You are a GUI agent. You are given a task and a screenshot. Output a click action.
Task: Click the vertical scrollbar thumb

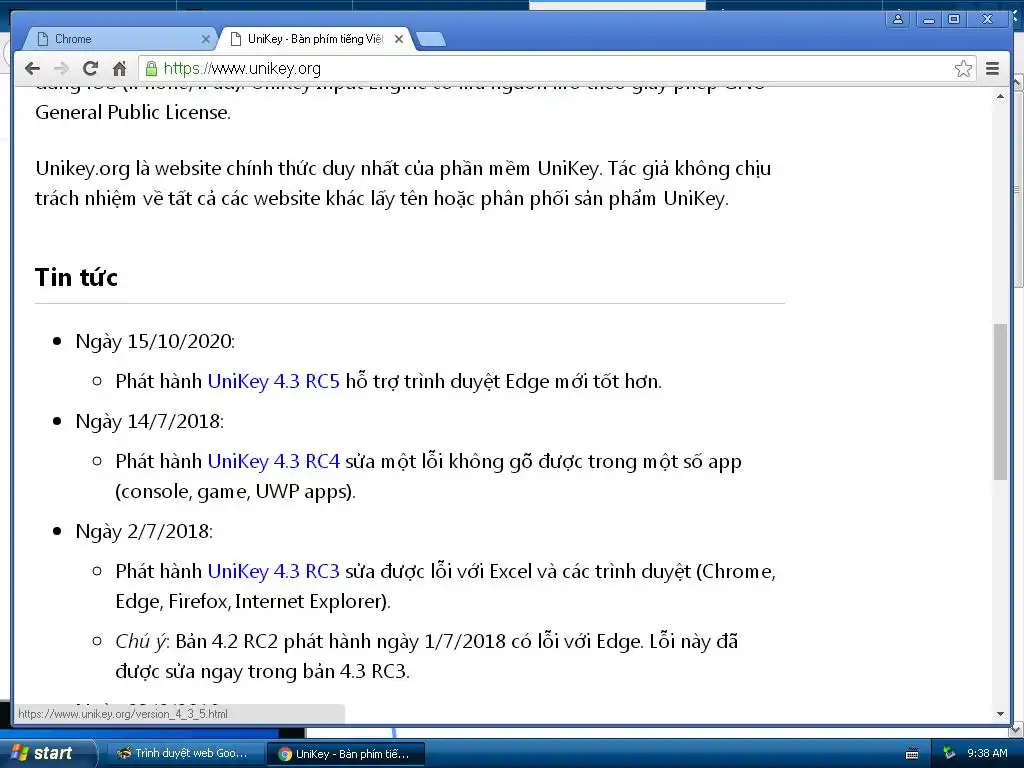pyautogui.click(x=1000, y=402)
